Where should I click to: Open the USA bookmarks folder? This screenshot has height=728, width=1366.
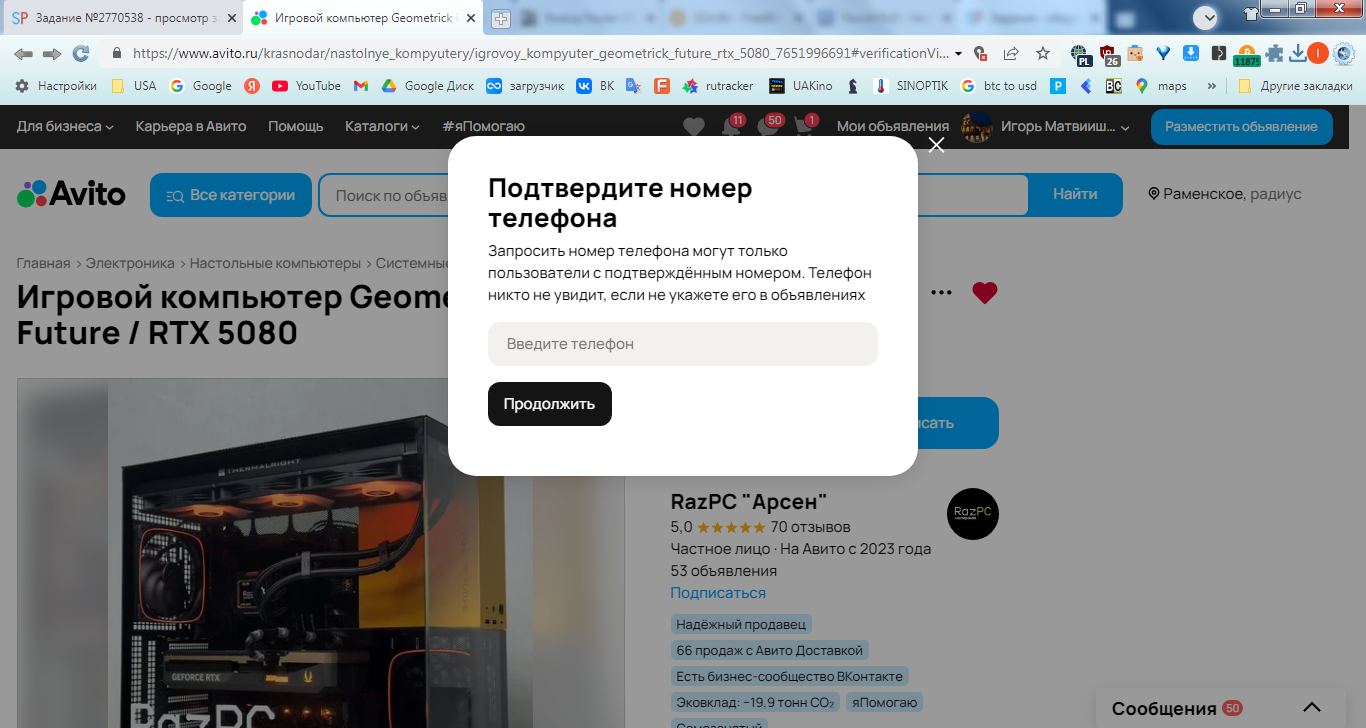133,86
